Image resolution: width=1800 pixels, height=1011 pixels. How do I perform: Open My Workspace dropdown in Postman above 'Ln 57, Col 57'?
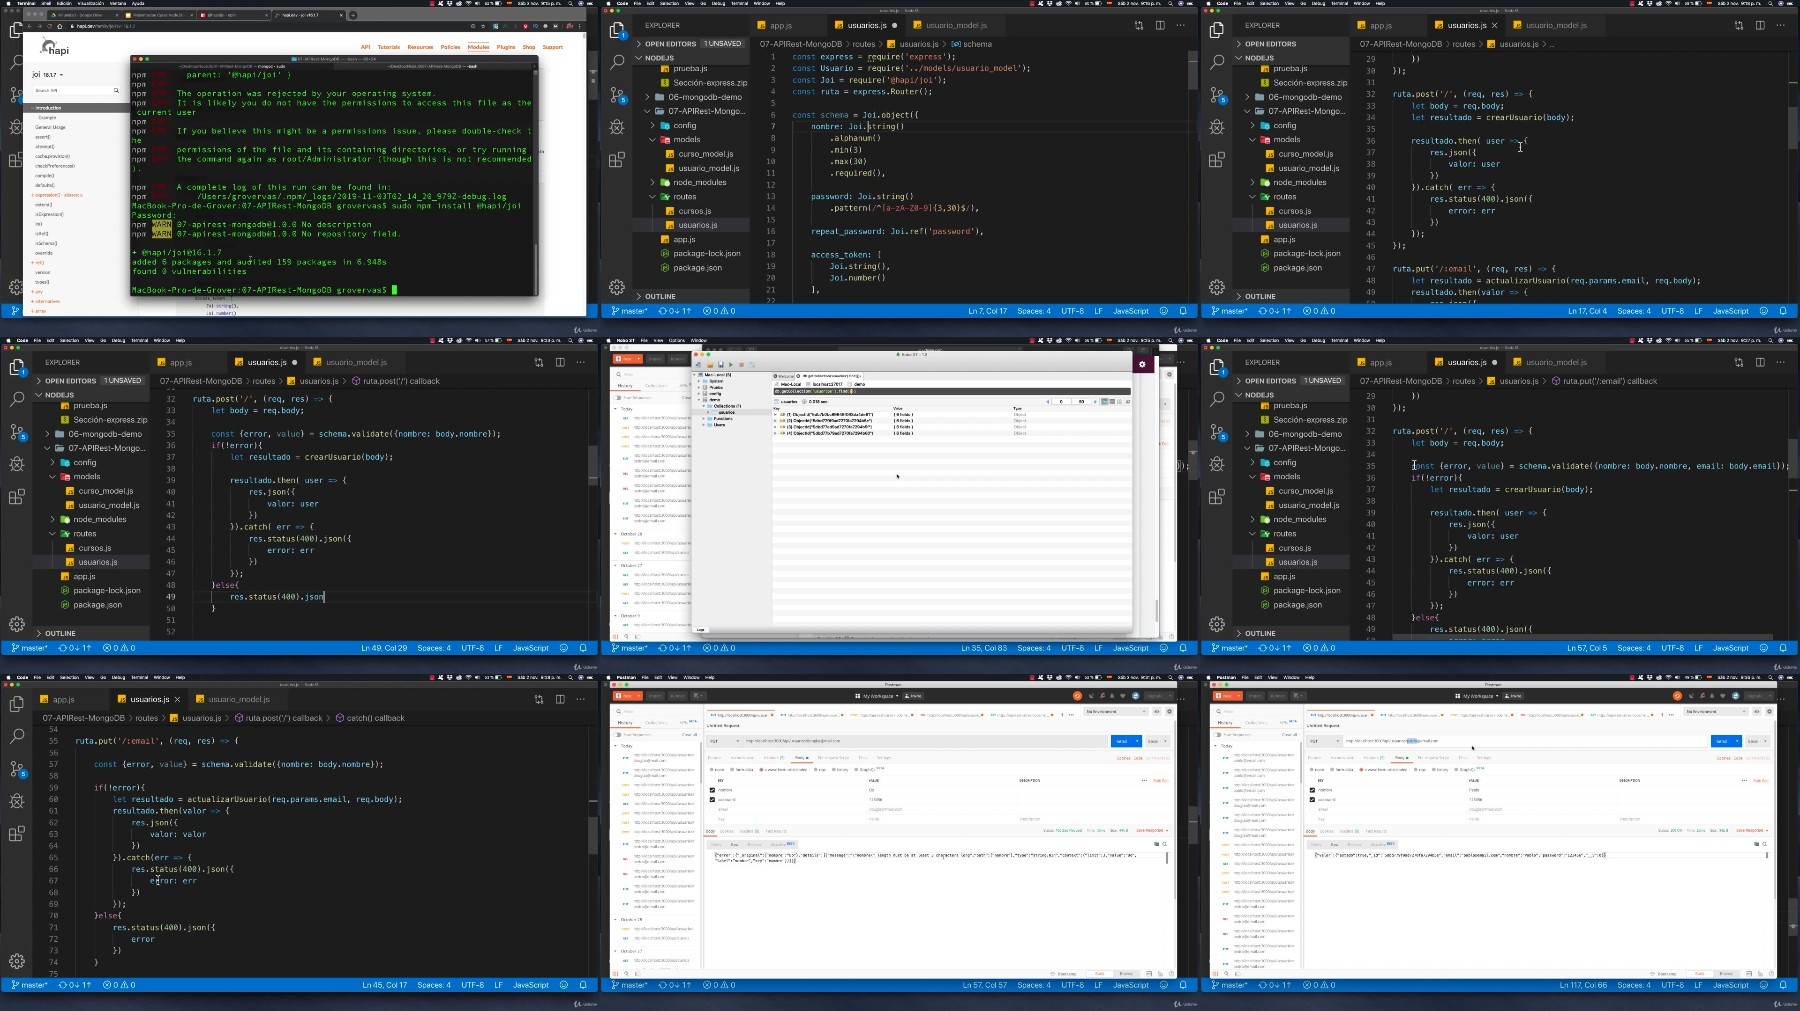[876, 696]
